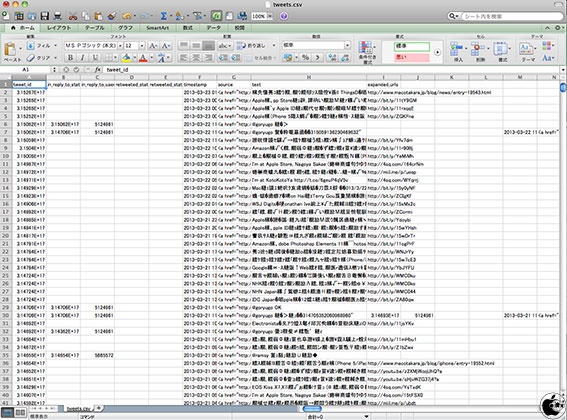Increase font size with larger A
This screenshot has height=420, width=567.
153,46
